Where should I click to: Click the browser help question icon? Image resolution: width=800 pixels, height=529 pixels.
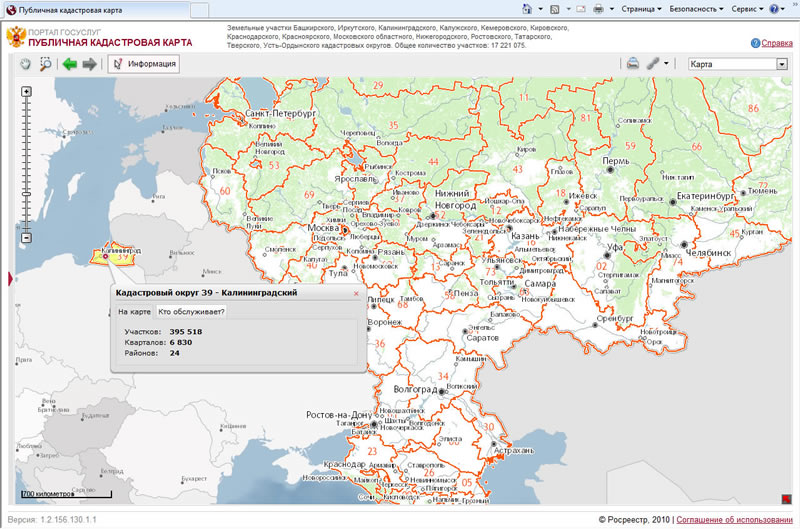tap(774, 9)
